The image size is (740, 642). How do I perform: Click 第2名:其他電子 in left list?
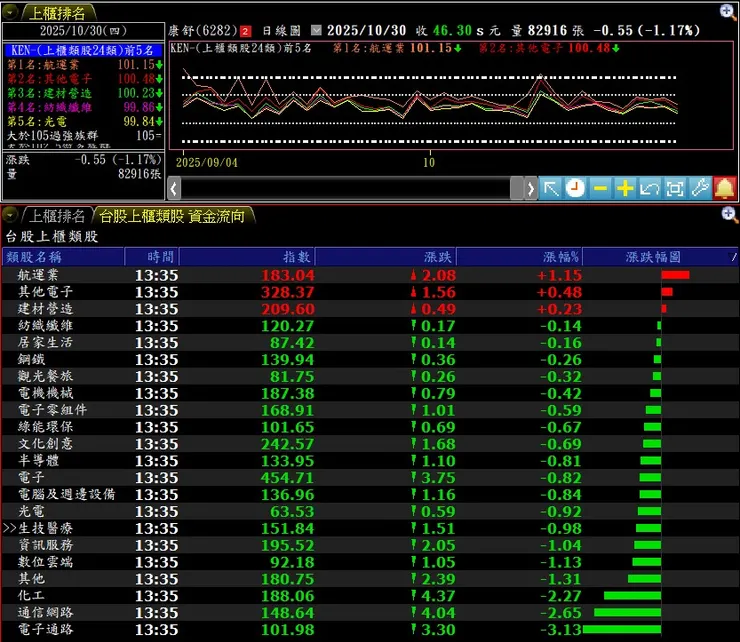pyautogui.click(x=84, y=79)
